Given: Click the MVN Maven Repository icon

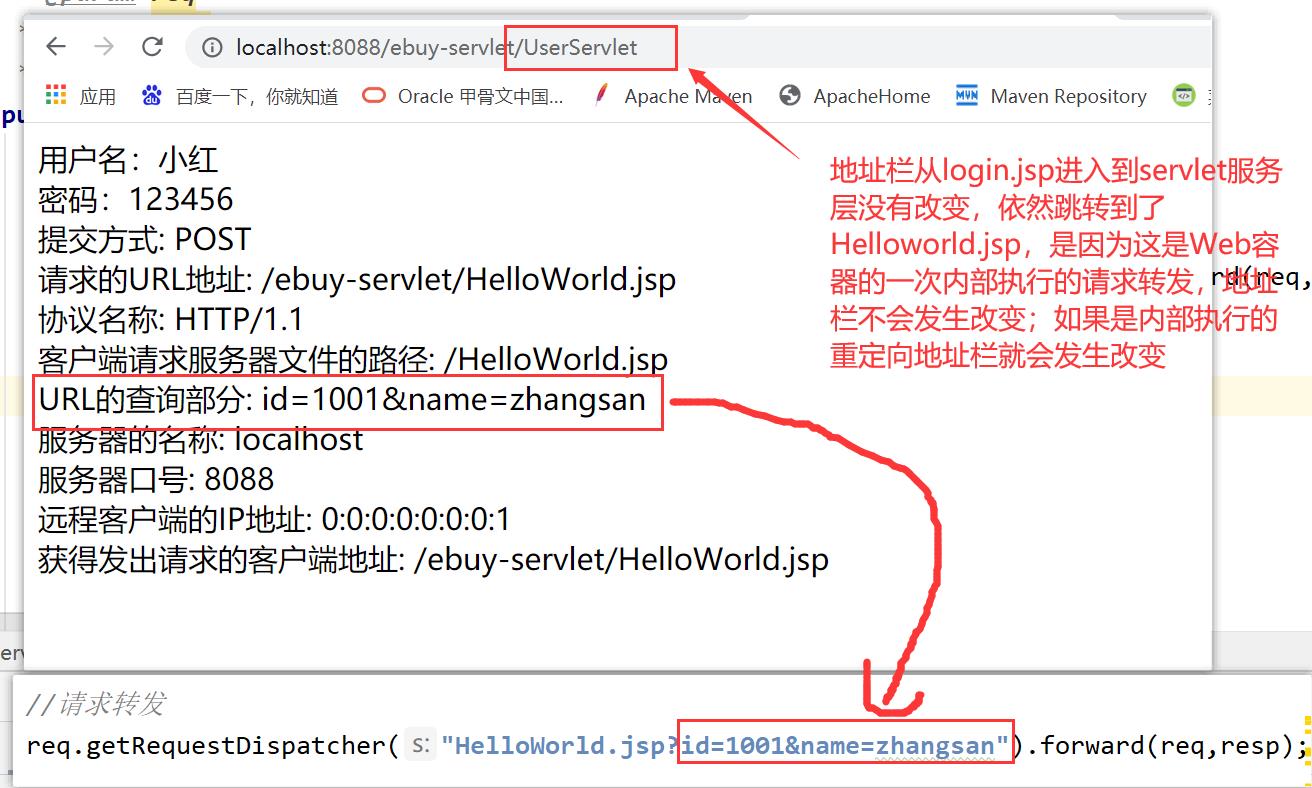Looking at the screenshot, I should coord(967,96).
